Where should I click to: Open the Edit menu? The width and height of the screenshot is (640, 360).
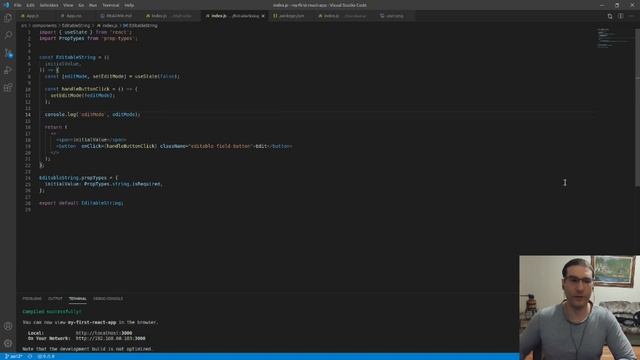pos(30,5)
